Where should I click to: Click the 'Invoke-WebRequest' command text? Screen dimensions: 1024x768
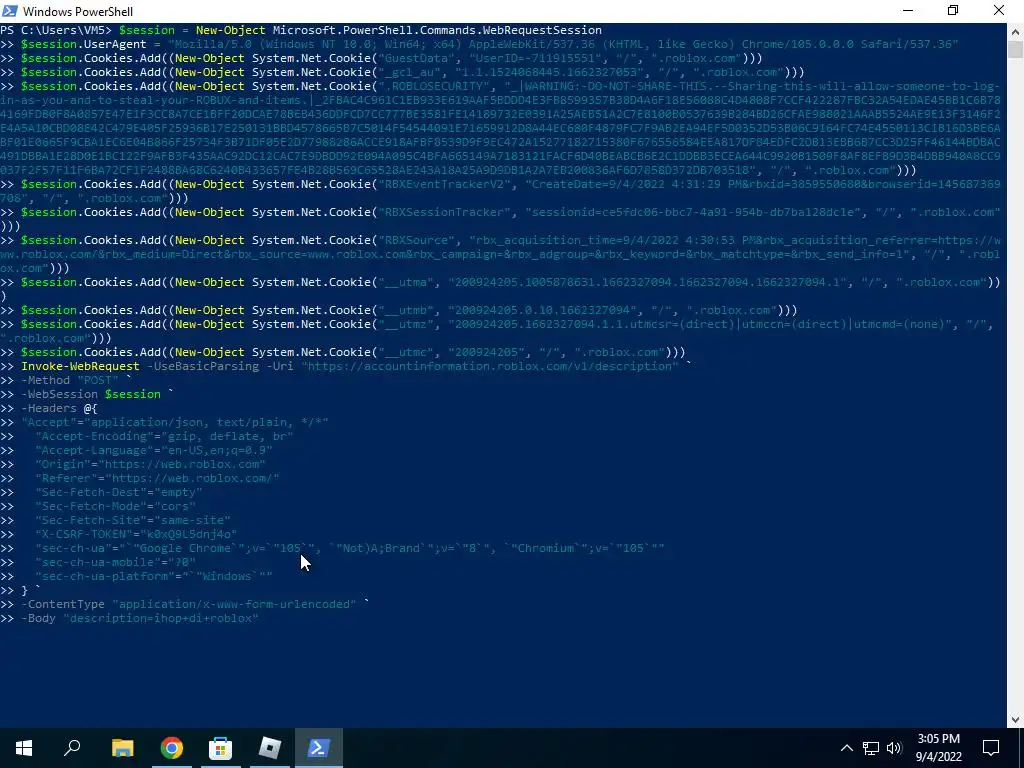click(x=80, y=366)
